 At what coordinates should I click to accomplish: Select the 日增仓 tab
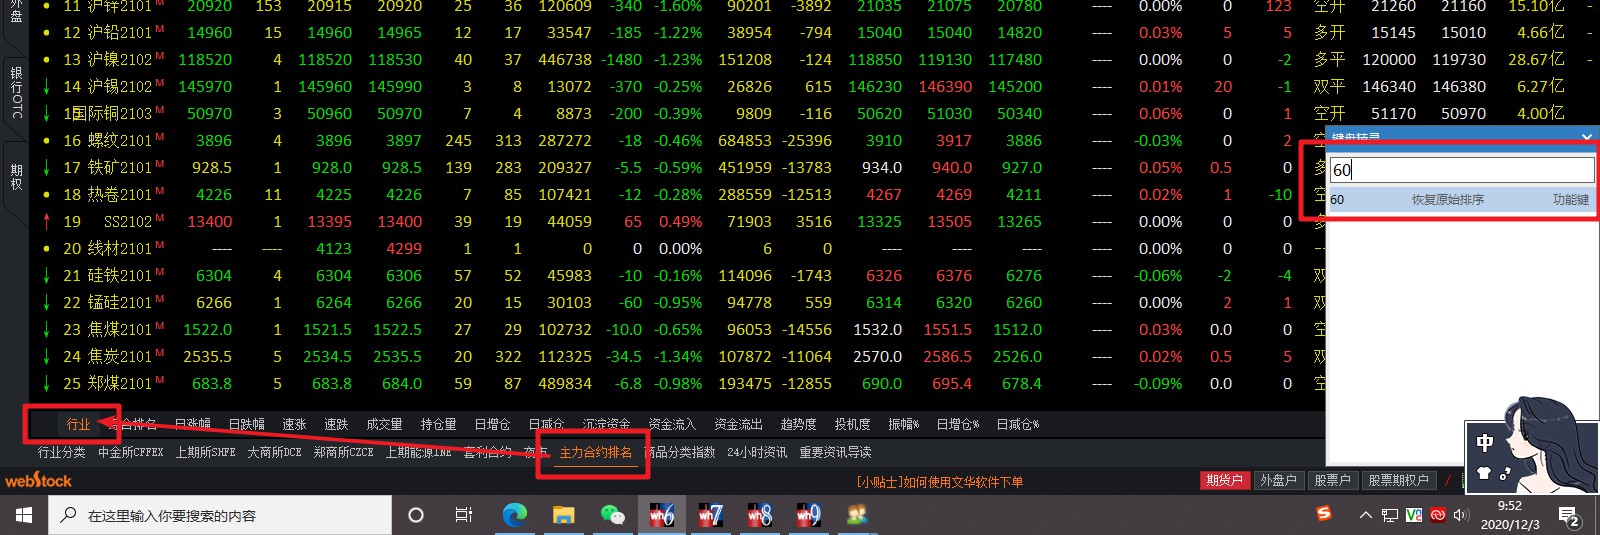pyautogui.click(x=492, y=425)
